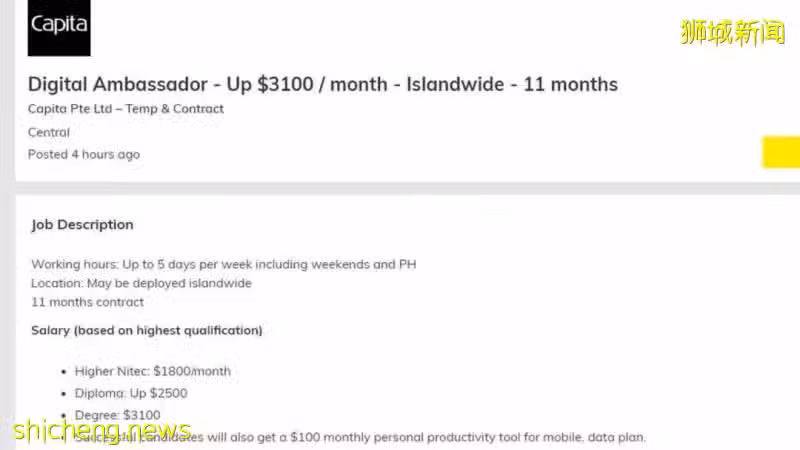800x450 pixels.
Task: Click the Job Description heading
Action: point(82,224)
